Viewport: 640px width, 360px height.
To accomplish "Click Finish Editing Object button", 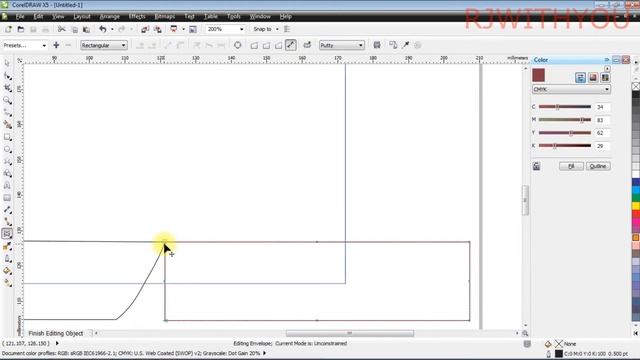I will (56, 333).
